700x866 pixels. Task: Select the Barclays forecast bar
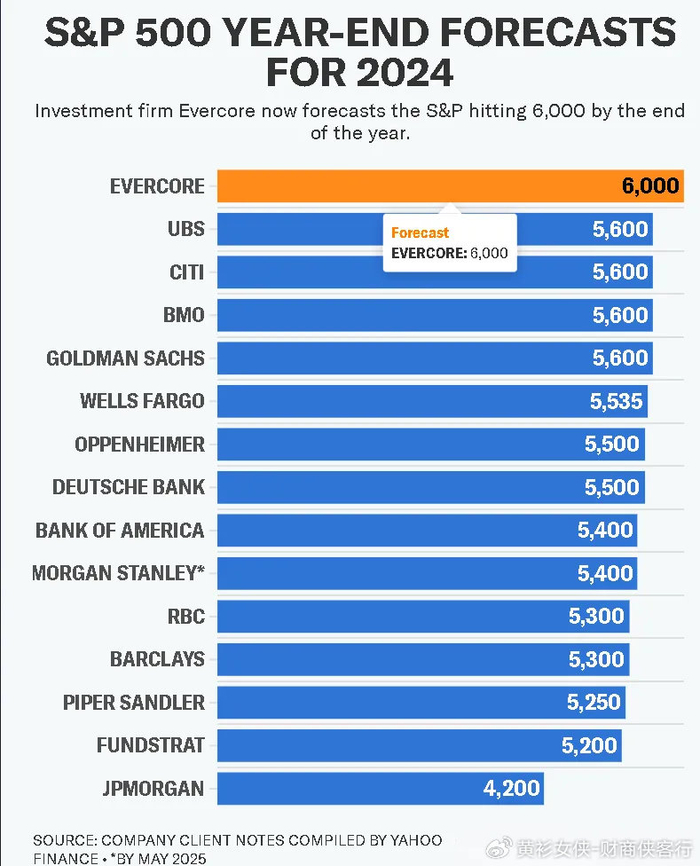point(423,659)
